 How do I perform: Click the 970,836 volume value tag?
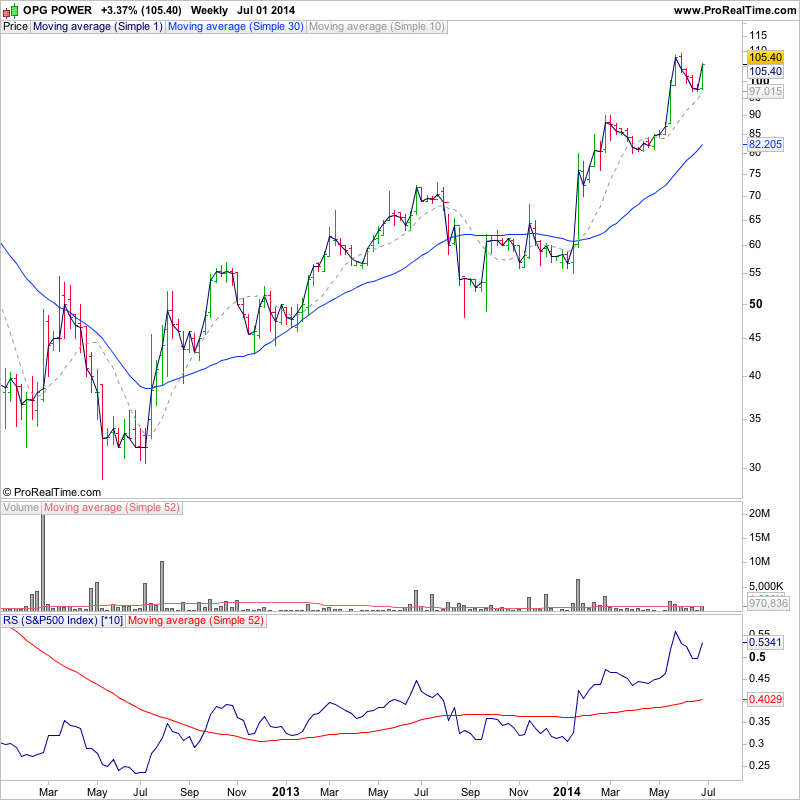(768, 604)
